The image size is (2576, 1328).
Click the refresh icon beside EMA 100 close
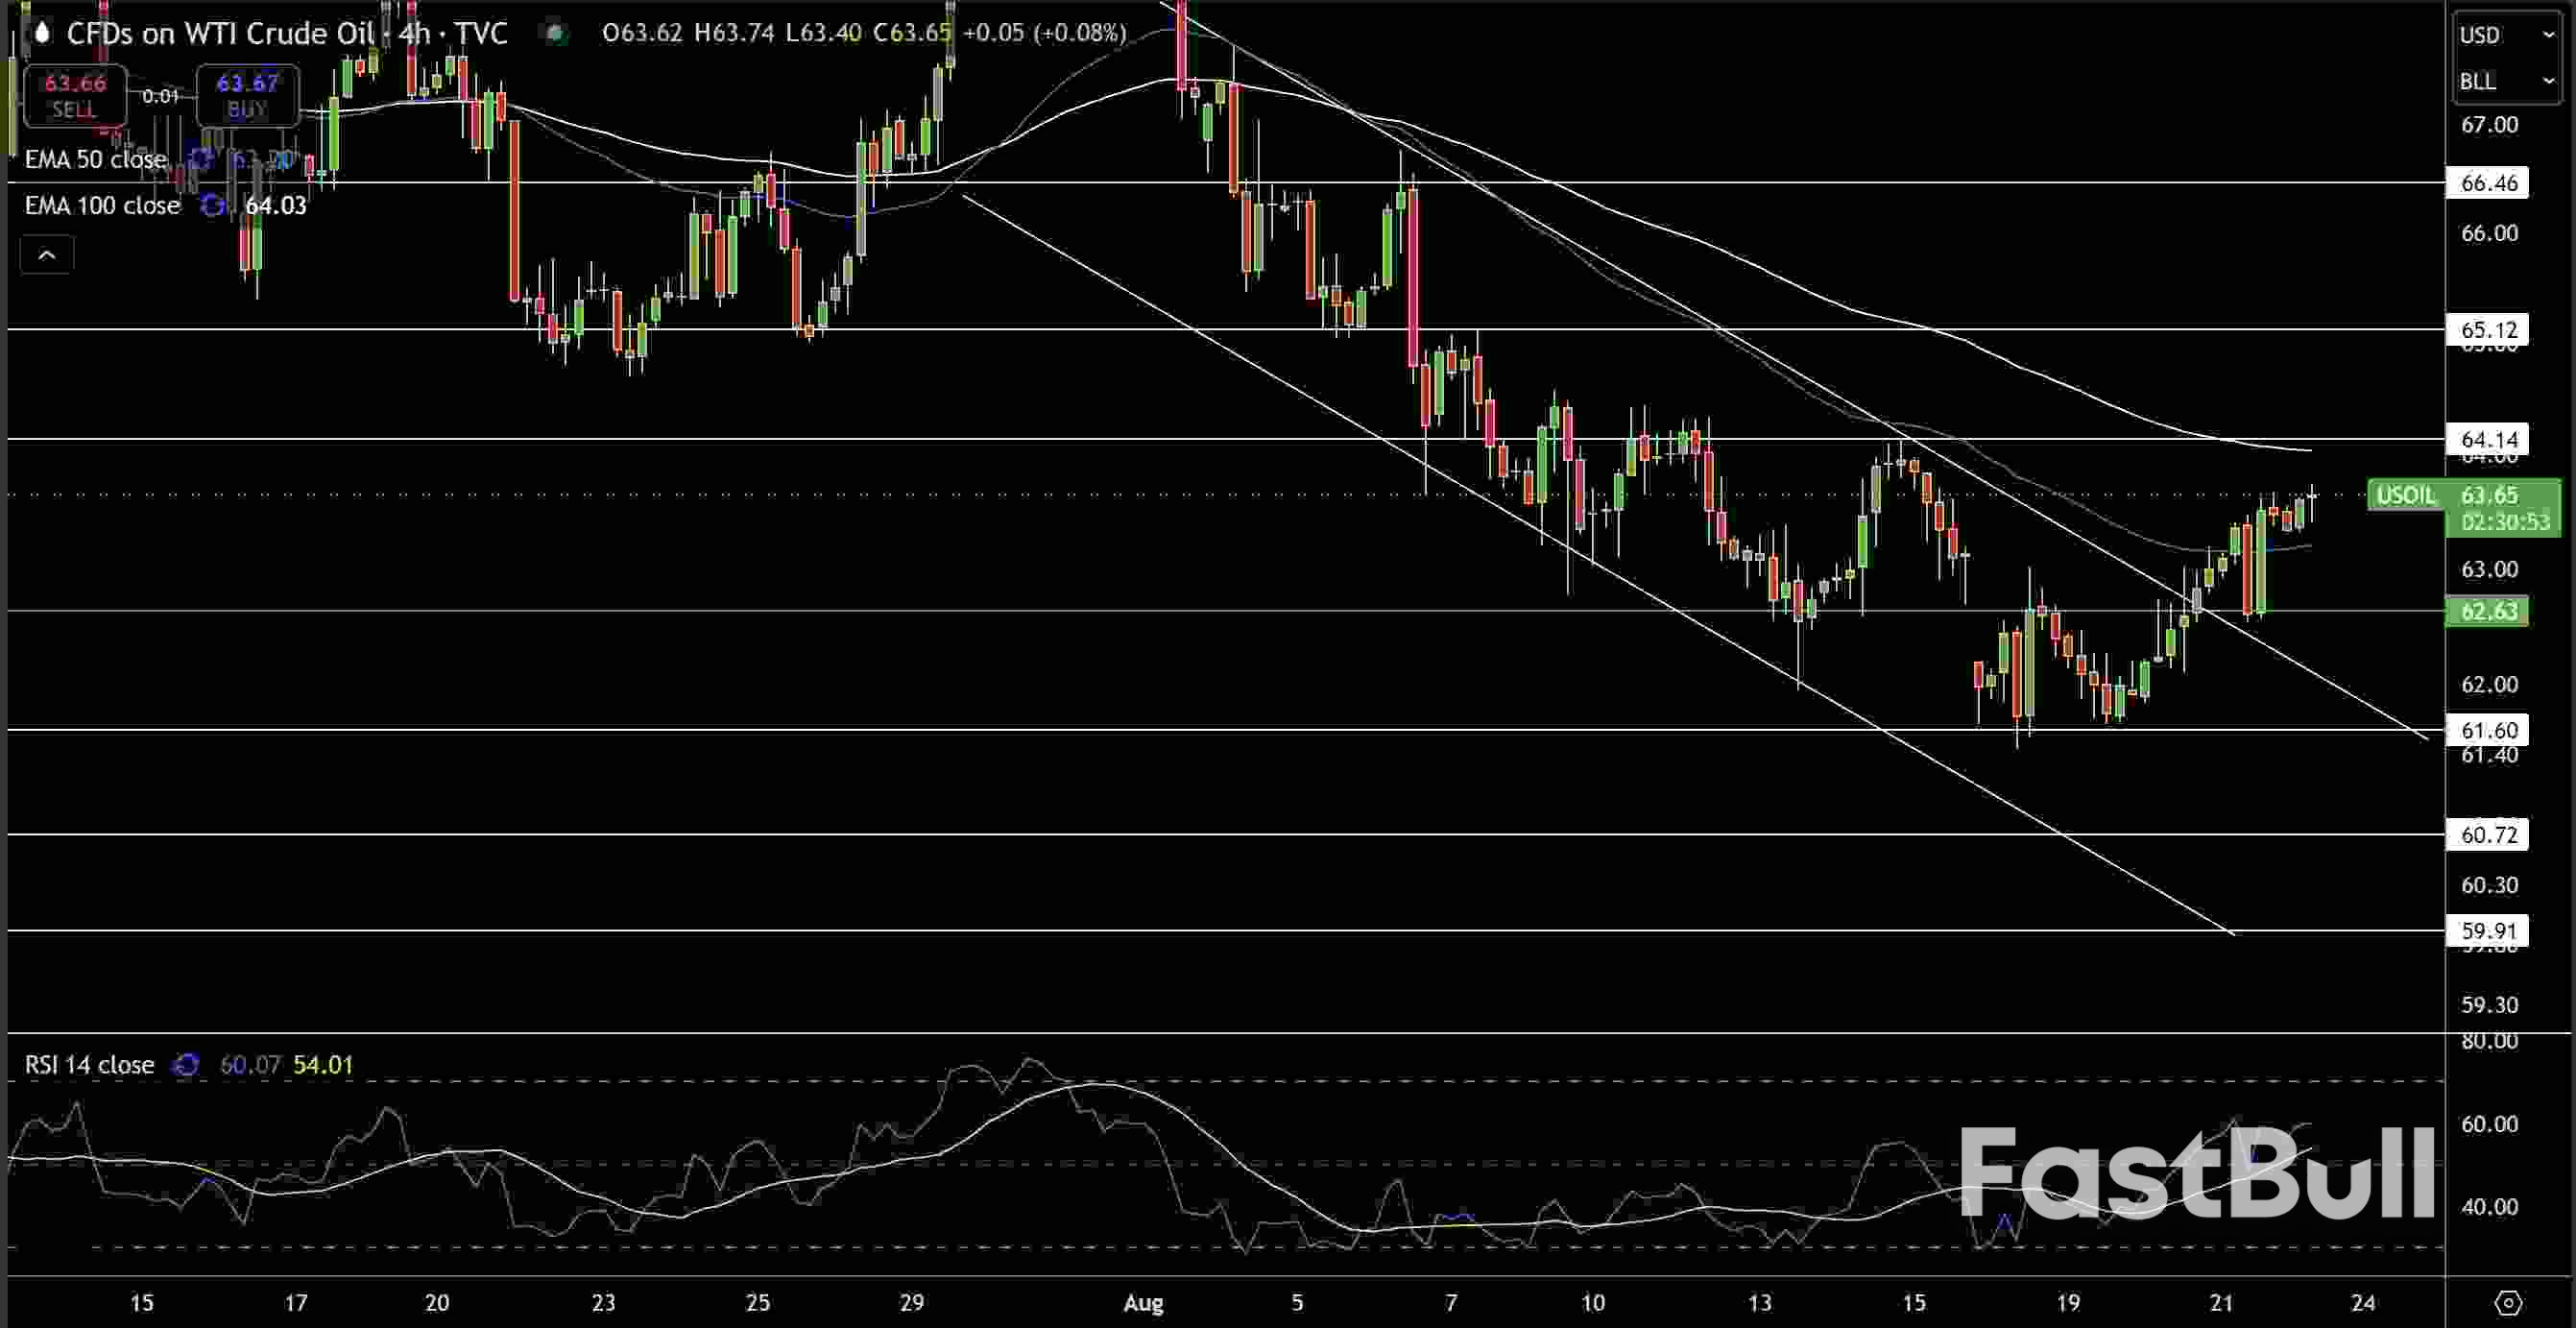point(211,206)
